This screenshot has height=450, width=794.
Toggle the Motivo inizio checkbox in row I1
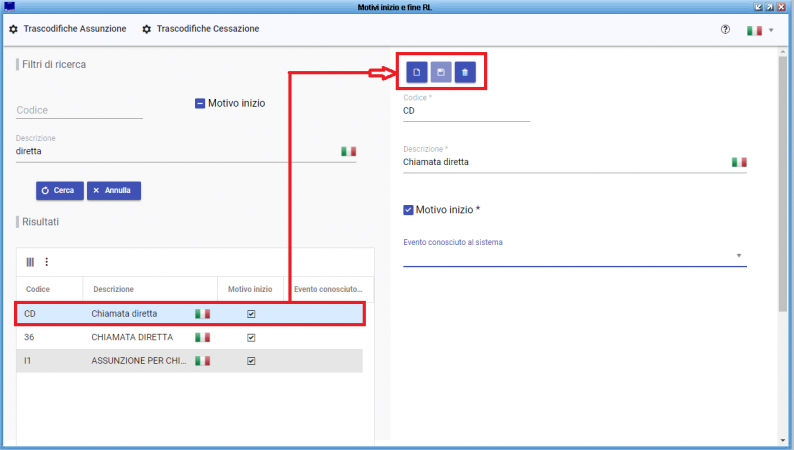(x=251, y=361)
